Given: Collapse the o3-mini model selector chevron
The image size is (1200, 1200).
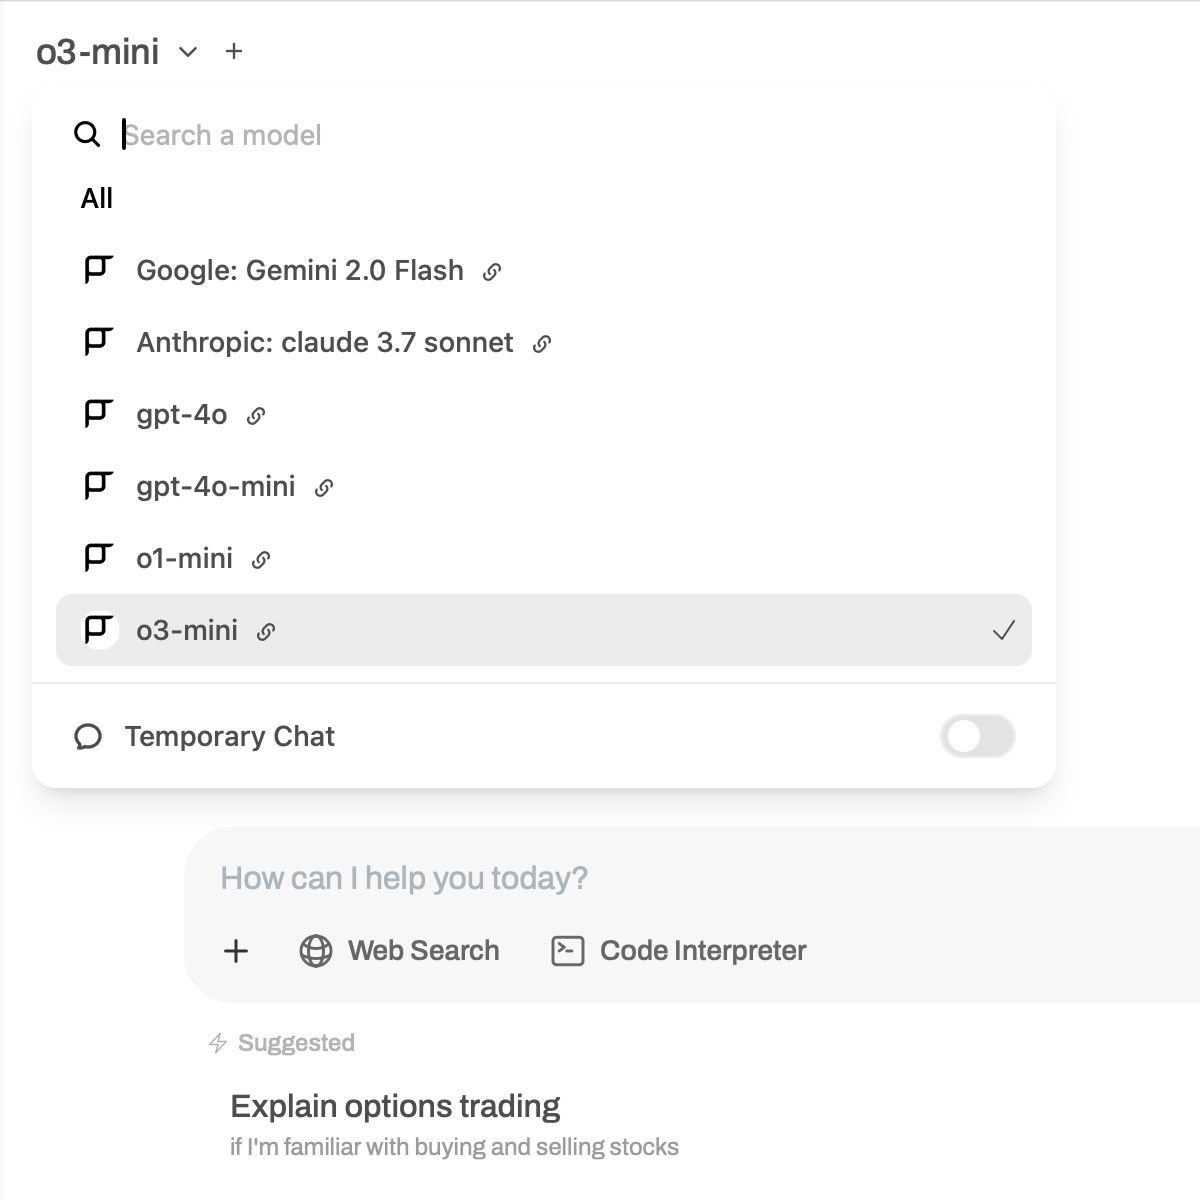Looking at the screenshot, I should [188, 52].
